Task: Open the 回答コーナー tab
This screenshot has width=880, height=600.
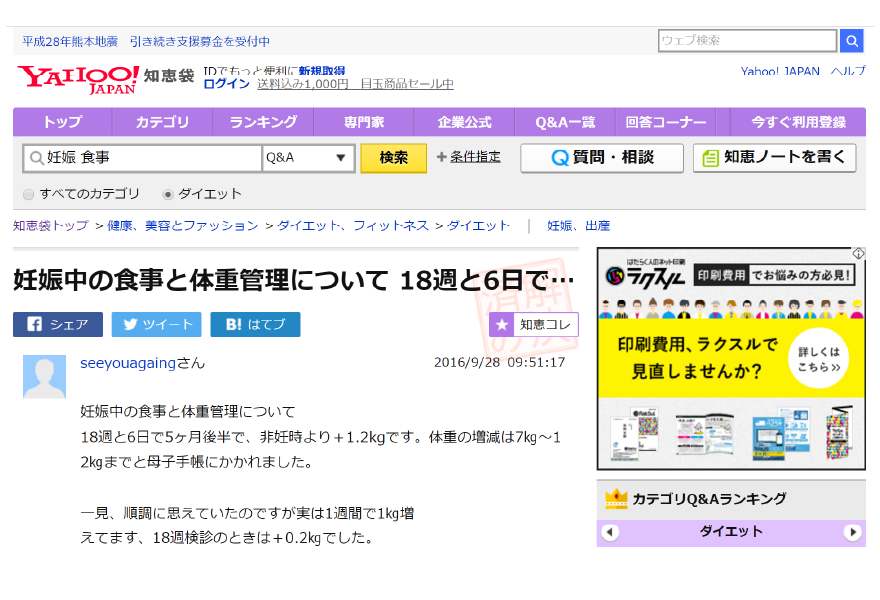Action: (x=665, y=122)
